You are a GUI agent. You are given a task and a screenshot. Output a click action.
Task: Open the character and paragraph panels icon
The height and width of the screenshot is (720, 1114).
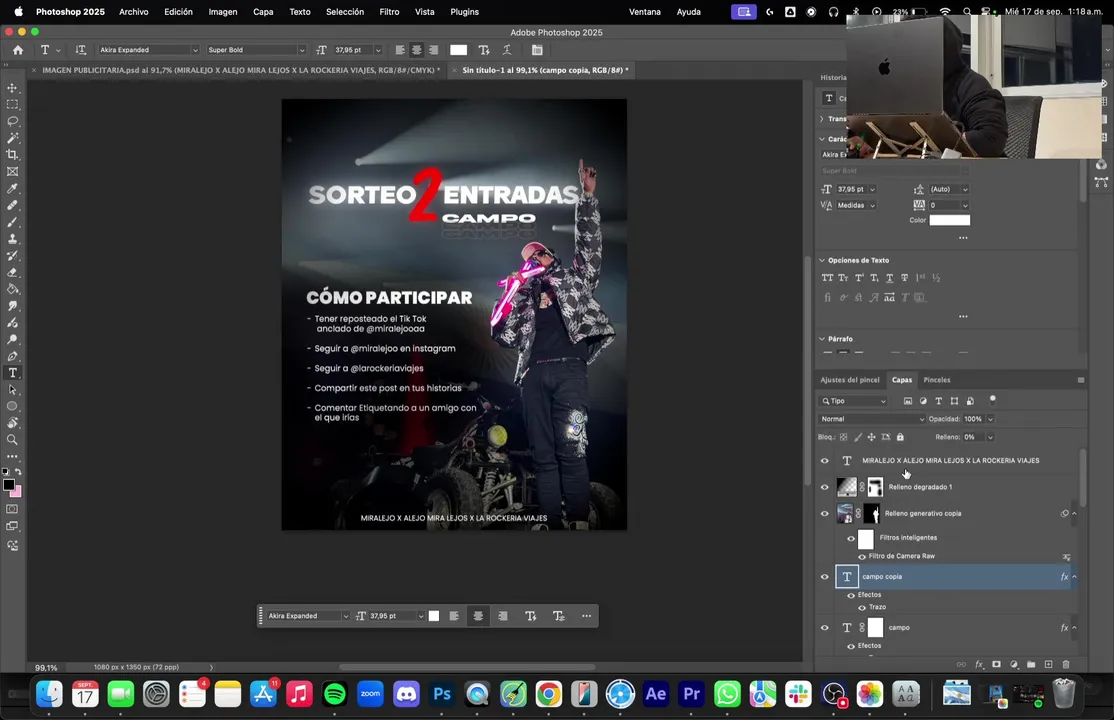point(537,50)
